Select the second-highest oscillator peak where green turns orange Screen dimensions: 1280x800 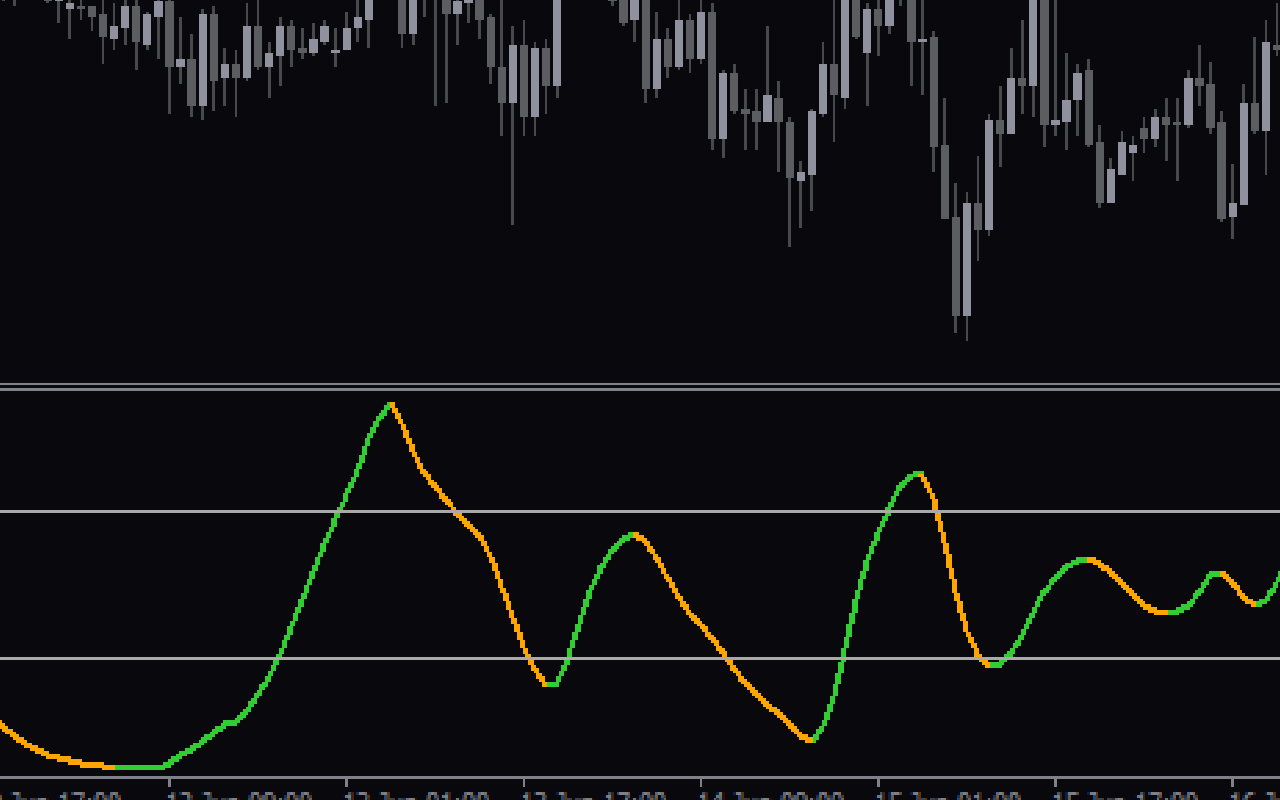pyautogui.click(x=918, y=473)
